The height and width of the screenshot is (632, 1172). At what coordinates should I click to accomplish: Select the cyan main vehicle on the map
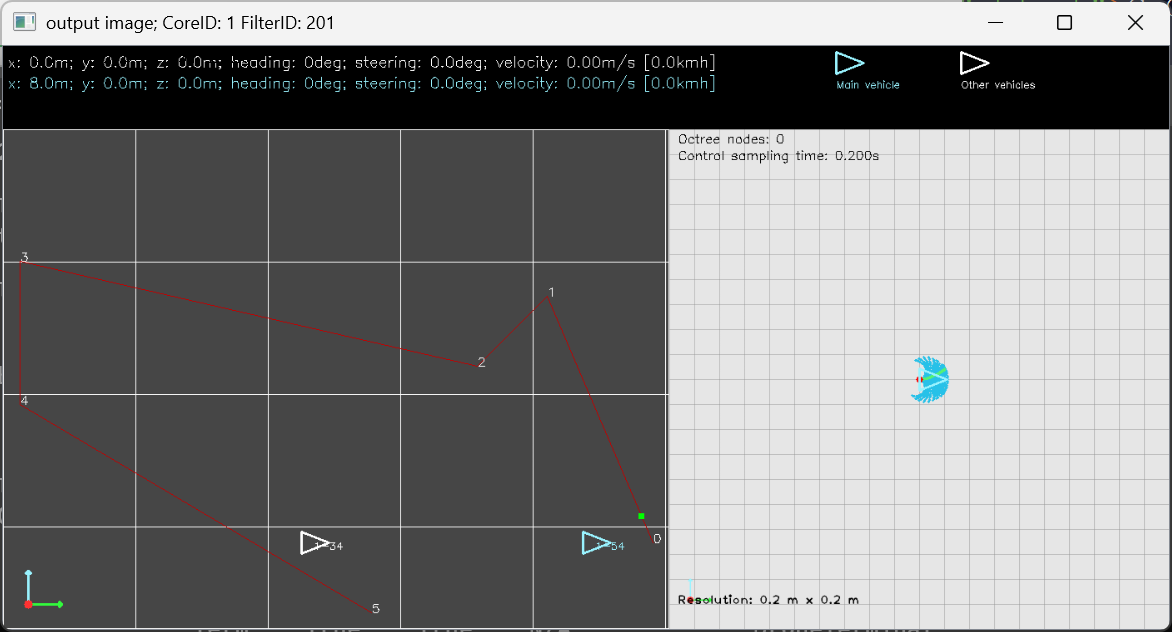596,543
